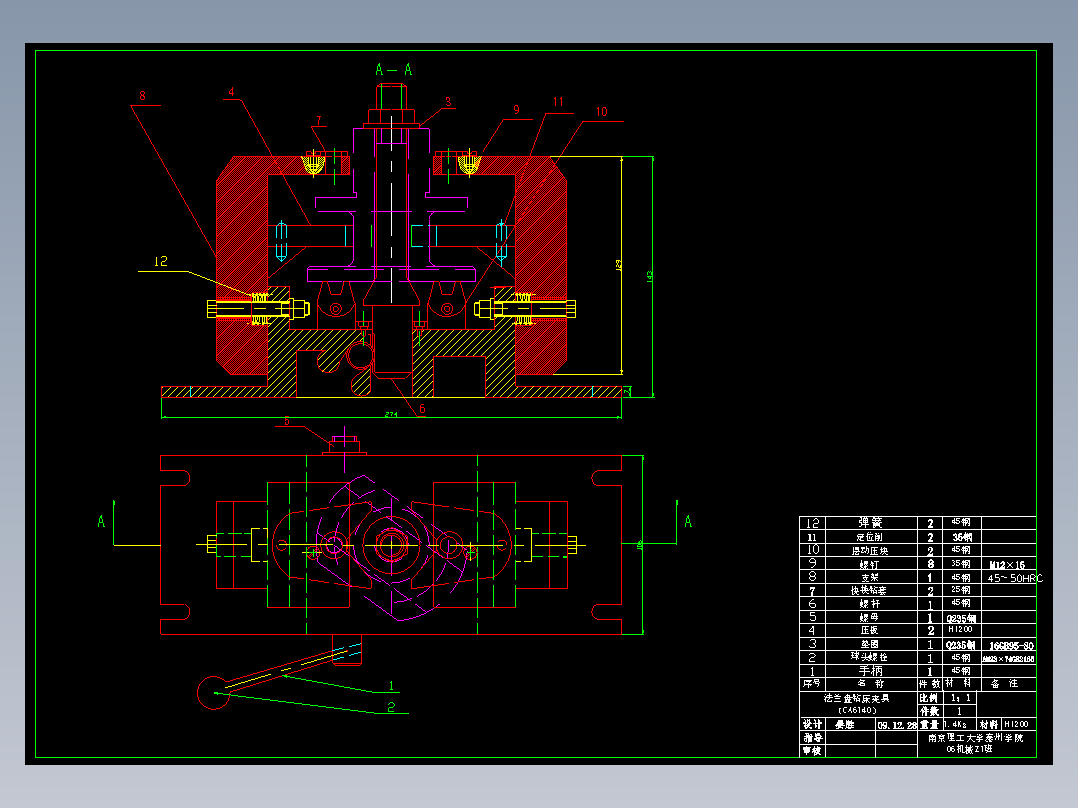The image size is (1078, 808).
Task: Click the '比例' scale label in the title block
Action: 929,699
